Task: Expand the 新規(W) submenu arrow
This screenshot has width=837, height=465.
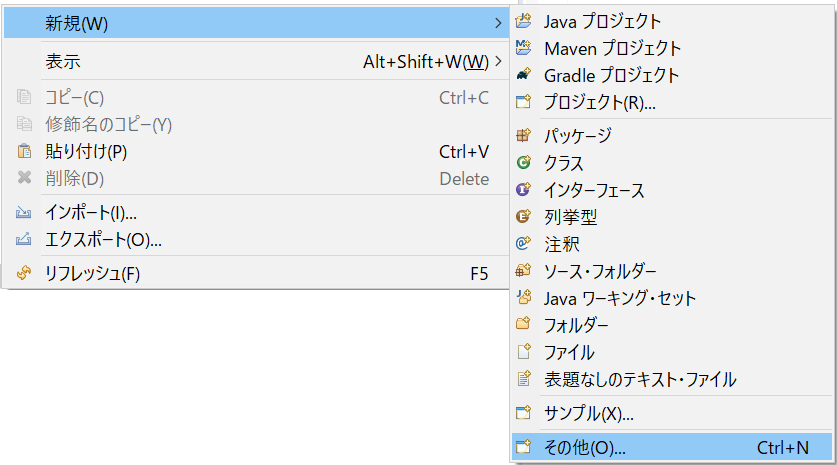Action: coord(498,23)
